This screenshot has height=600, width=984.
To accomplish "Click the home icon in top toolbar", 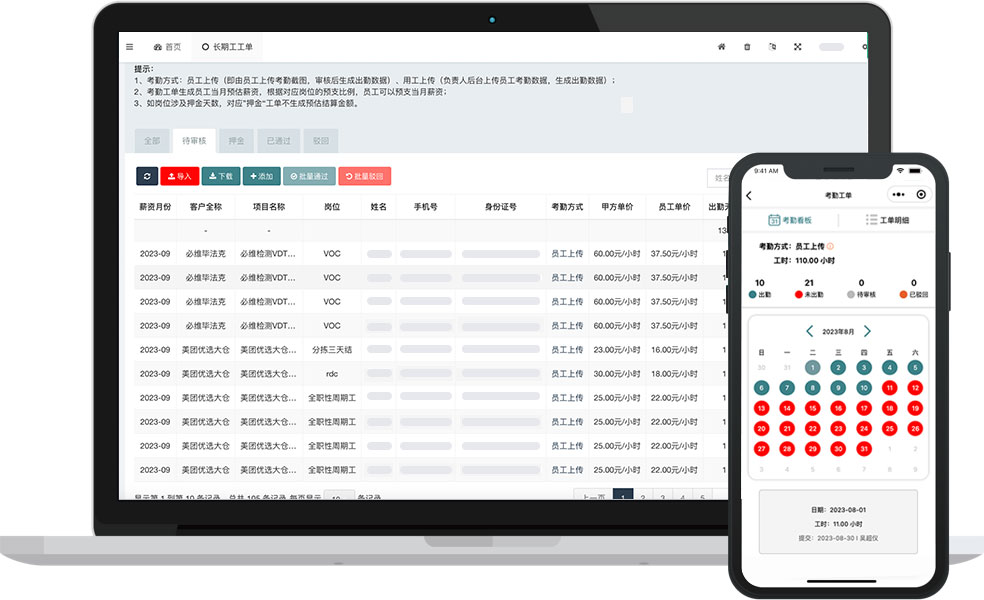I will coord(721,47).
